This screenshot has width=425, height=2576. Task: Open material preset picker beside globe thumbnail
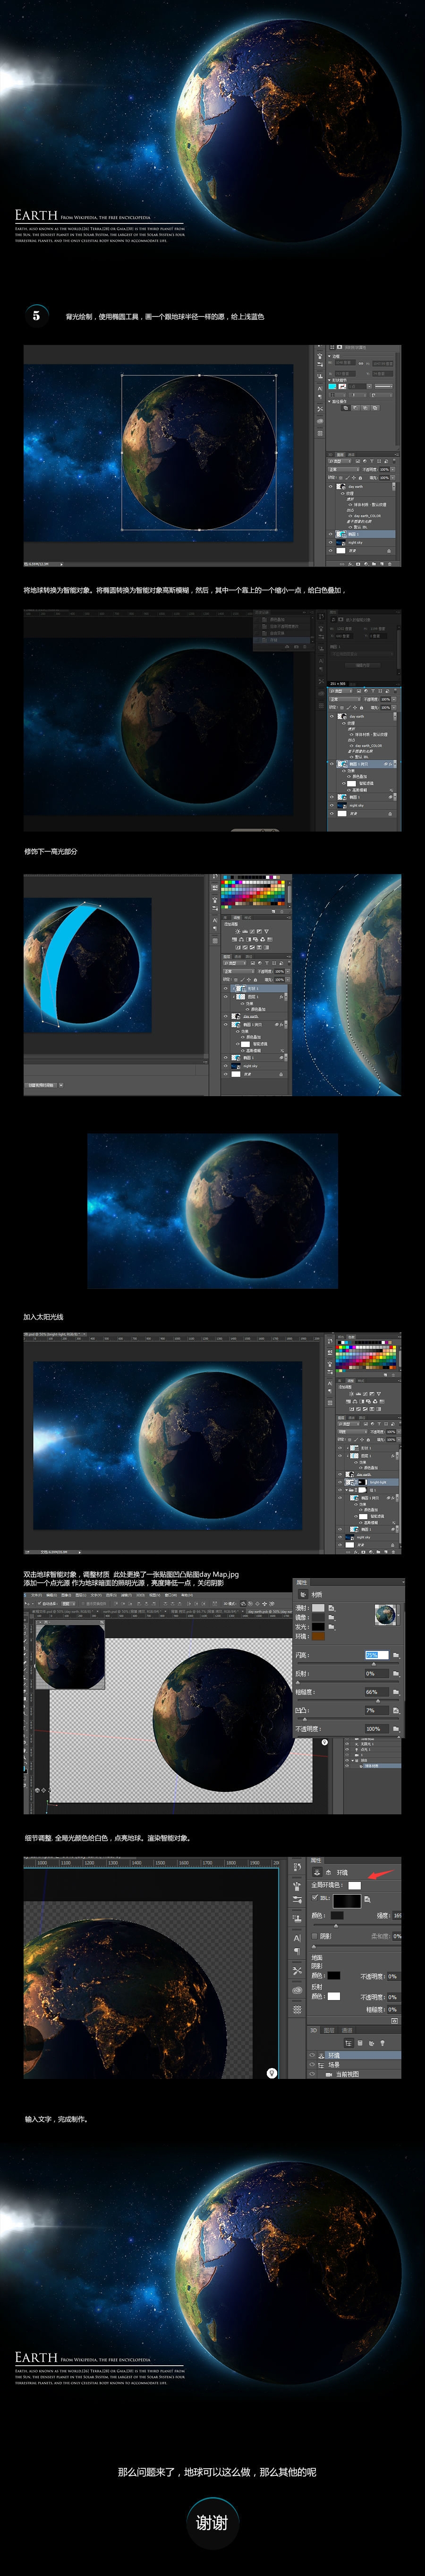point(399,1615)
